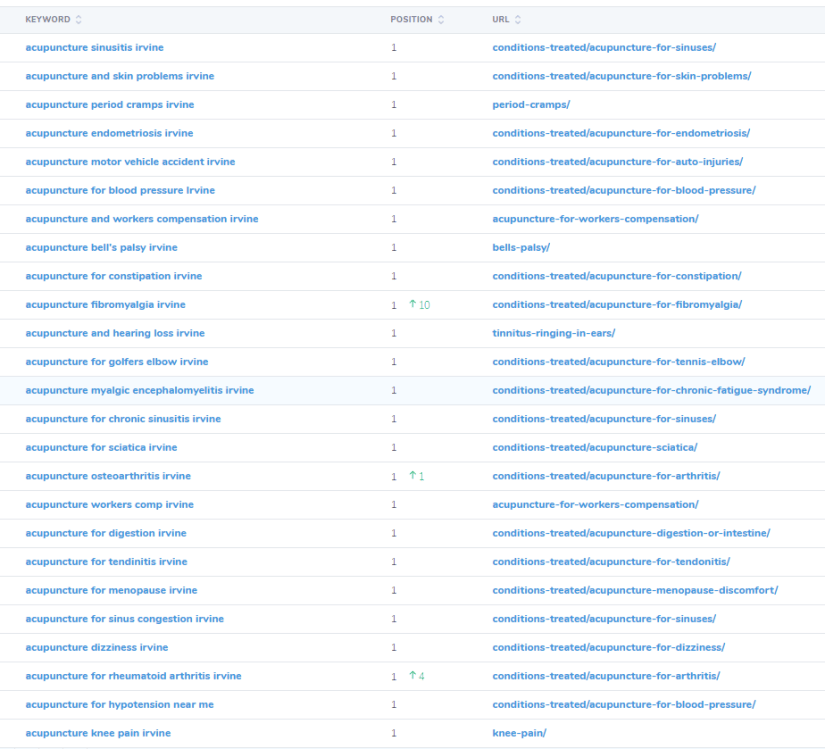Open keyword 'acupuncture for rheumatoid arthritis irvine'
This screenshot has height=749, width=825.
coord(133,676)
